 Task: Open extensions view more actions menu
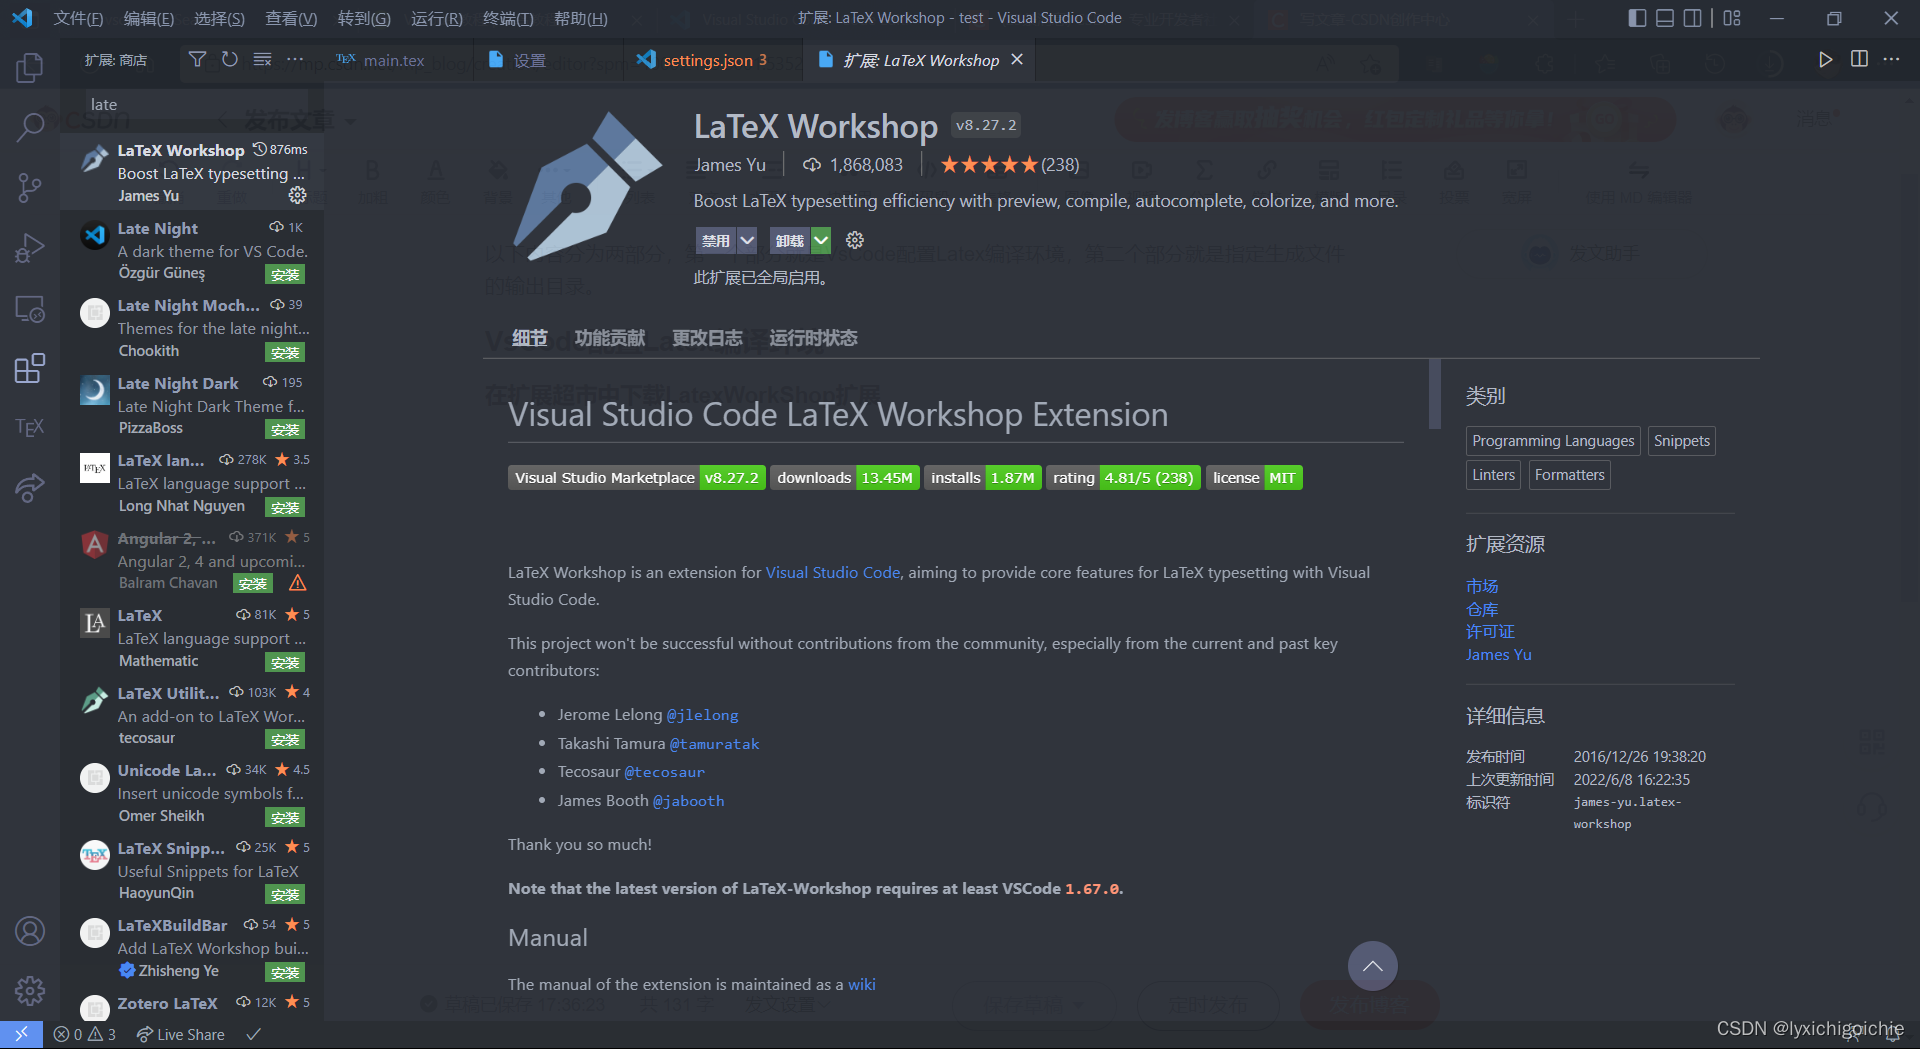(295, 60)
